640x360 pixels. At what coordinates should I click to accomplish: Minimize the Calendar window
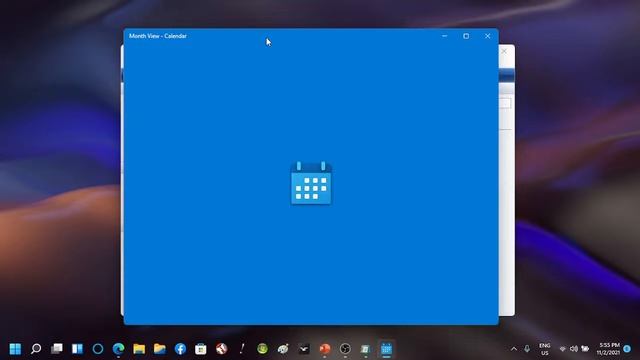click(444, 36)
